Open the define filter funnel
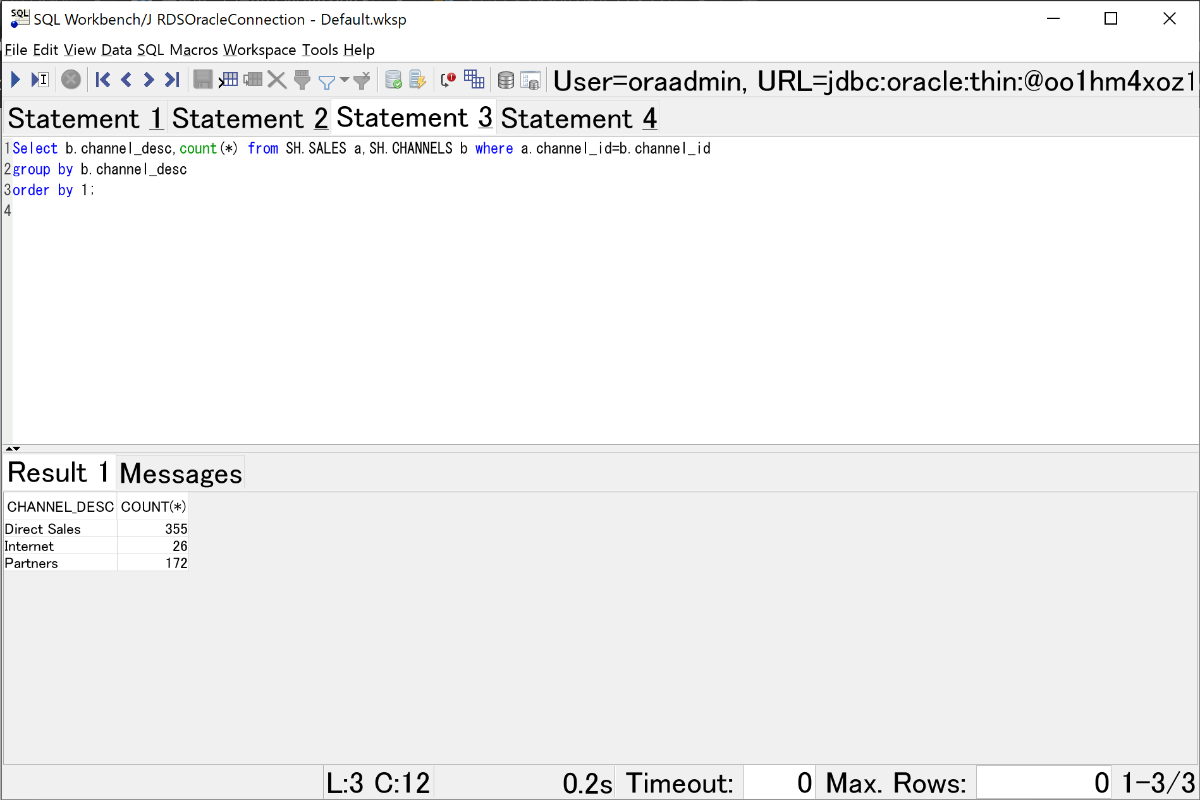 click(327, 81)
